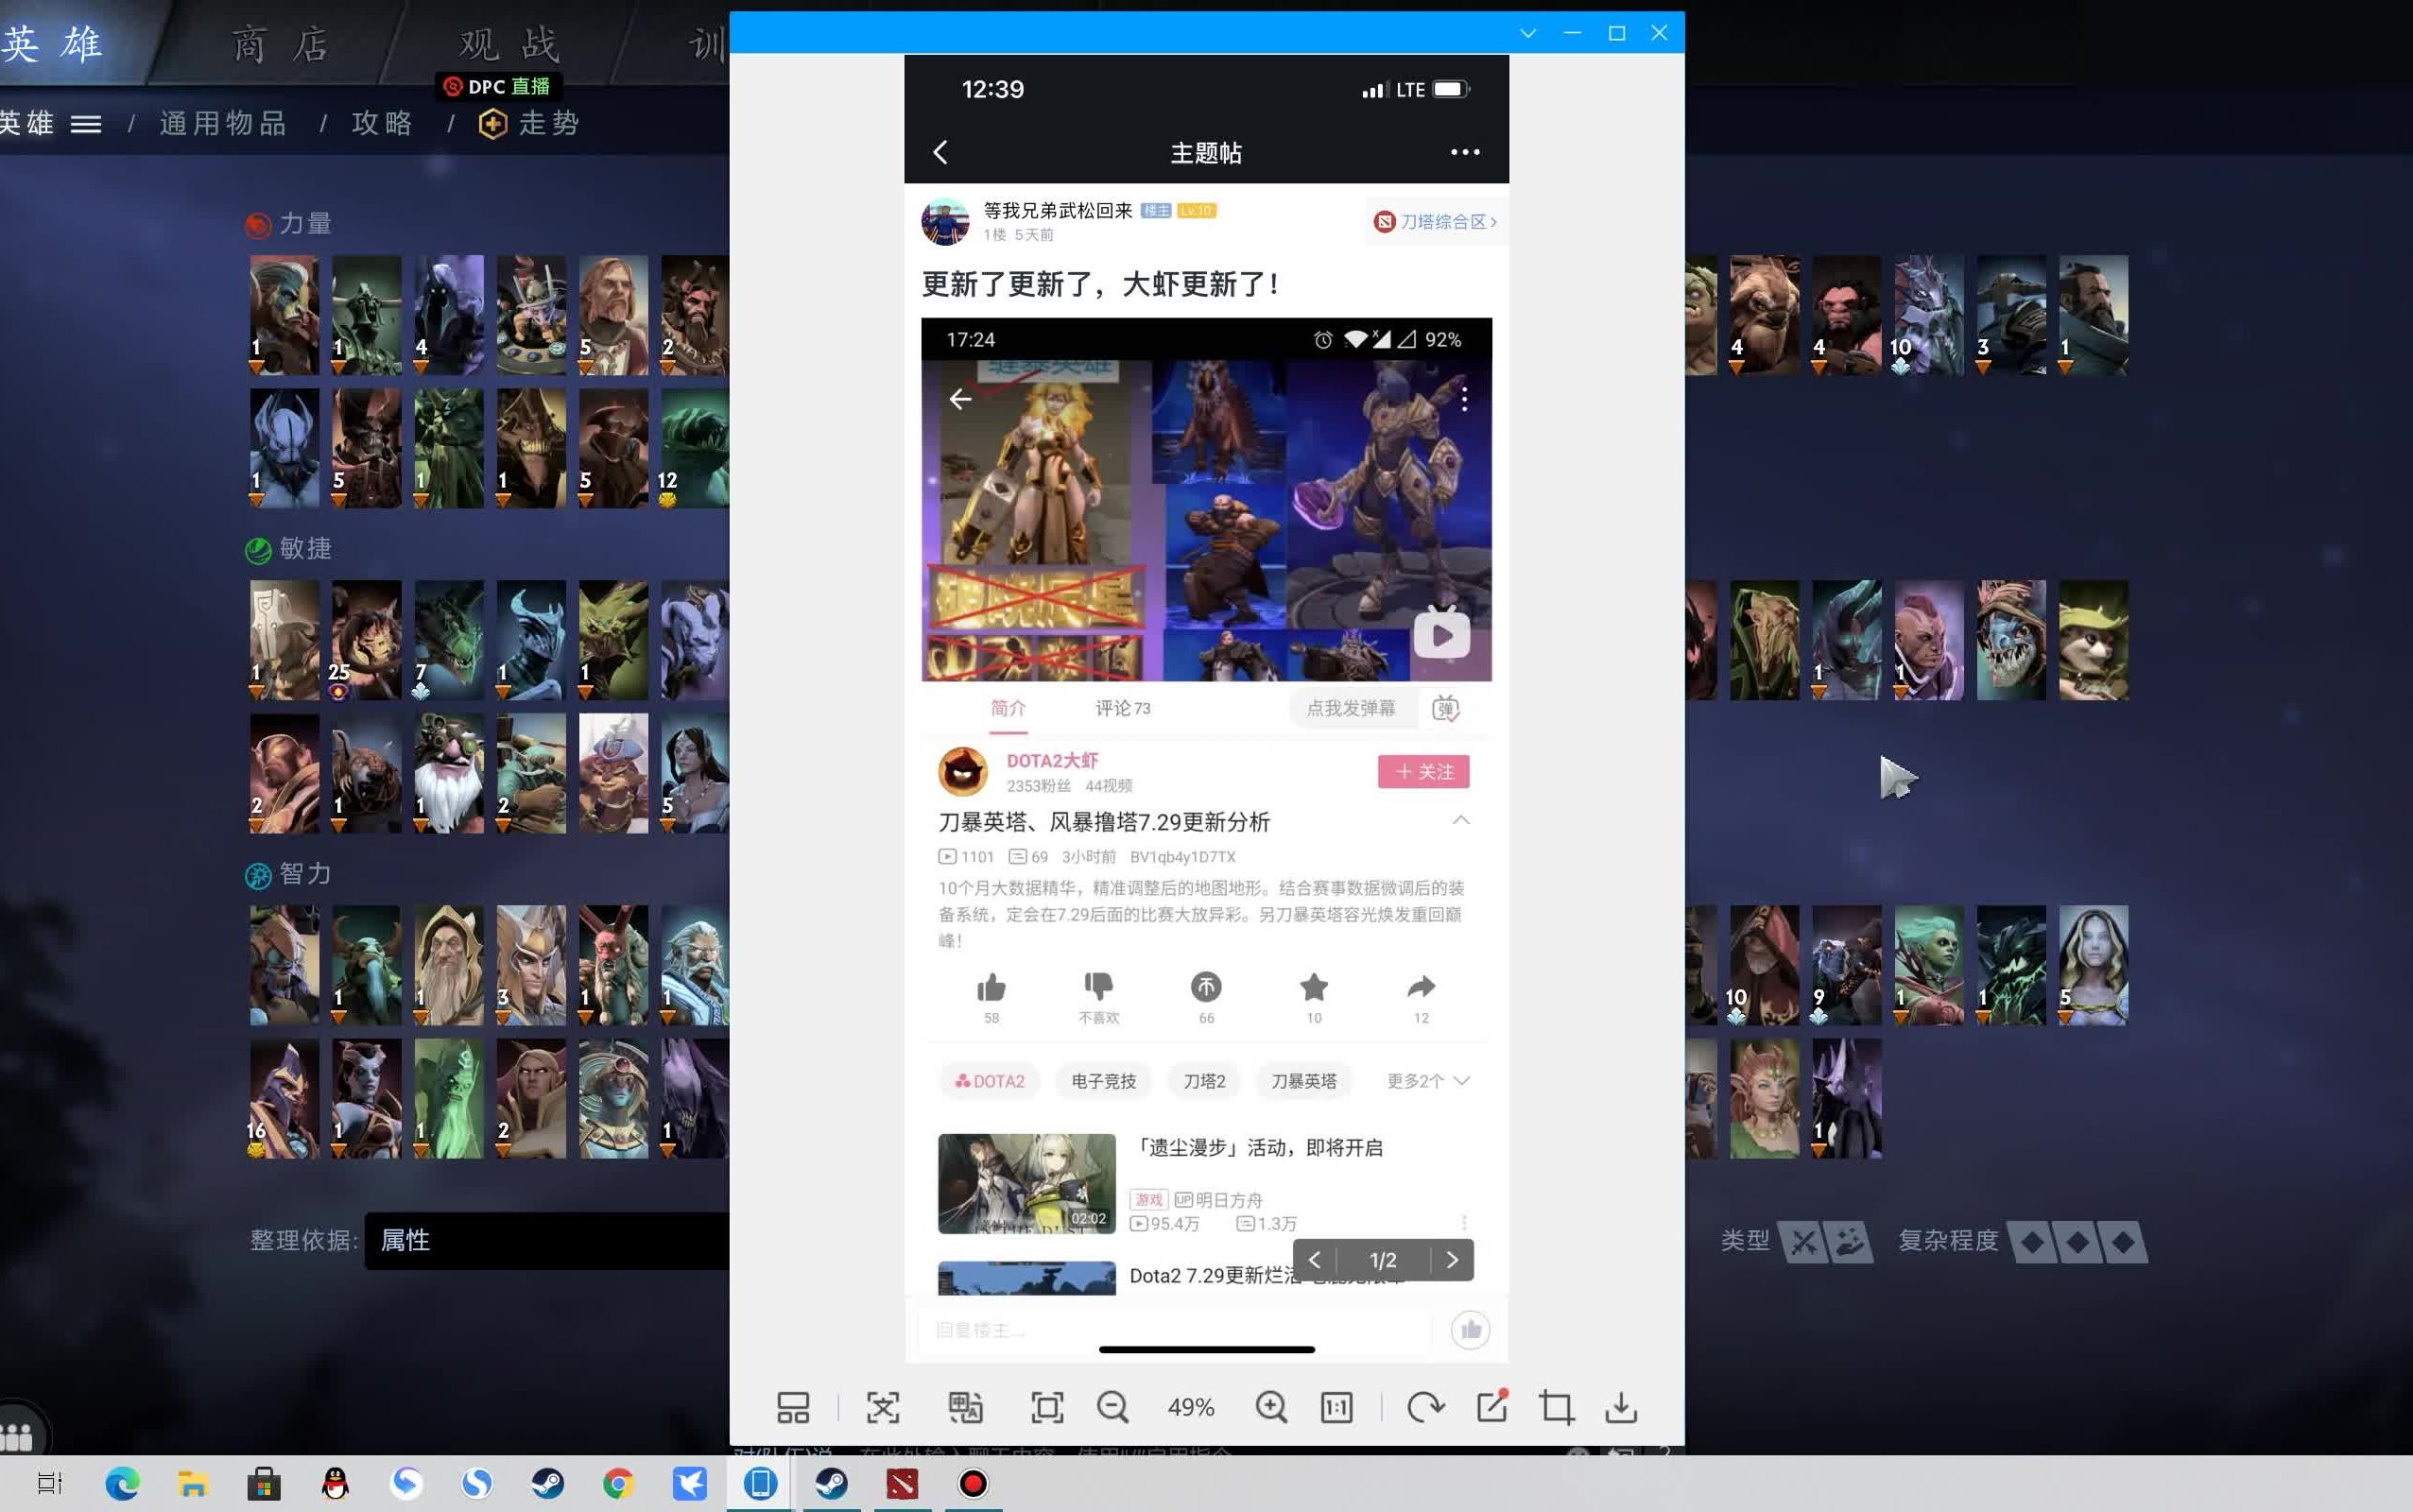Image resolution: width=2413 pixels, height=1512 pixels.
Task: Open the 遗尘漫步 video thumbnail
Action: (1026, 1184)
